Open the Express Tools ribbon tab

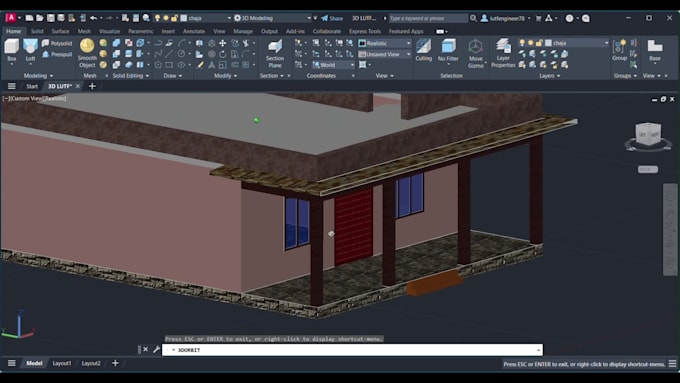[365, 31]
